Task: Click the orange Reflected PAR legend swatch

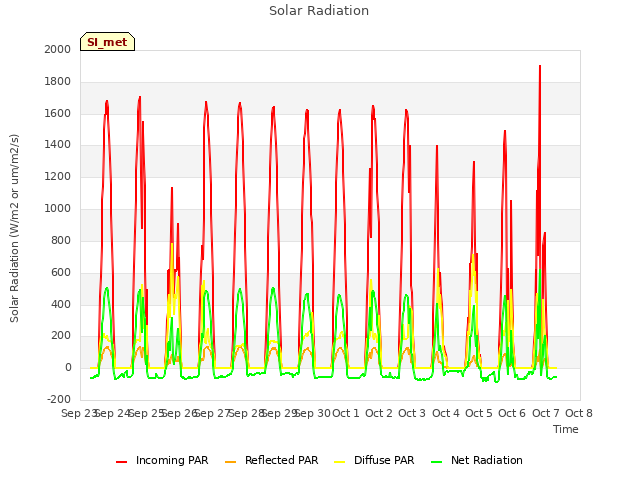Action: [x=230, y=462]
